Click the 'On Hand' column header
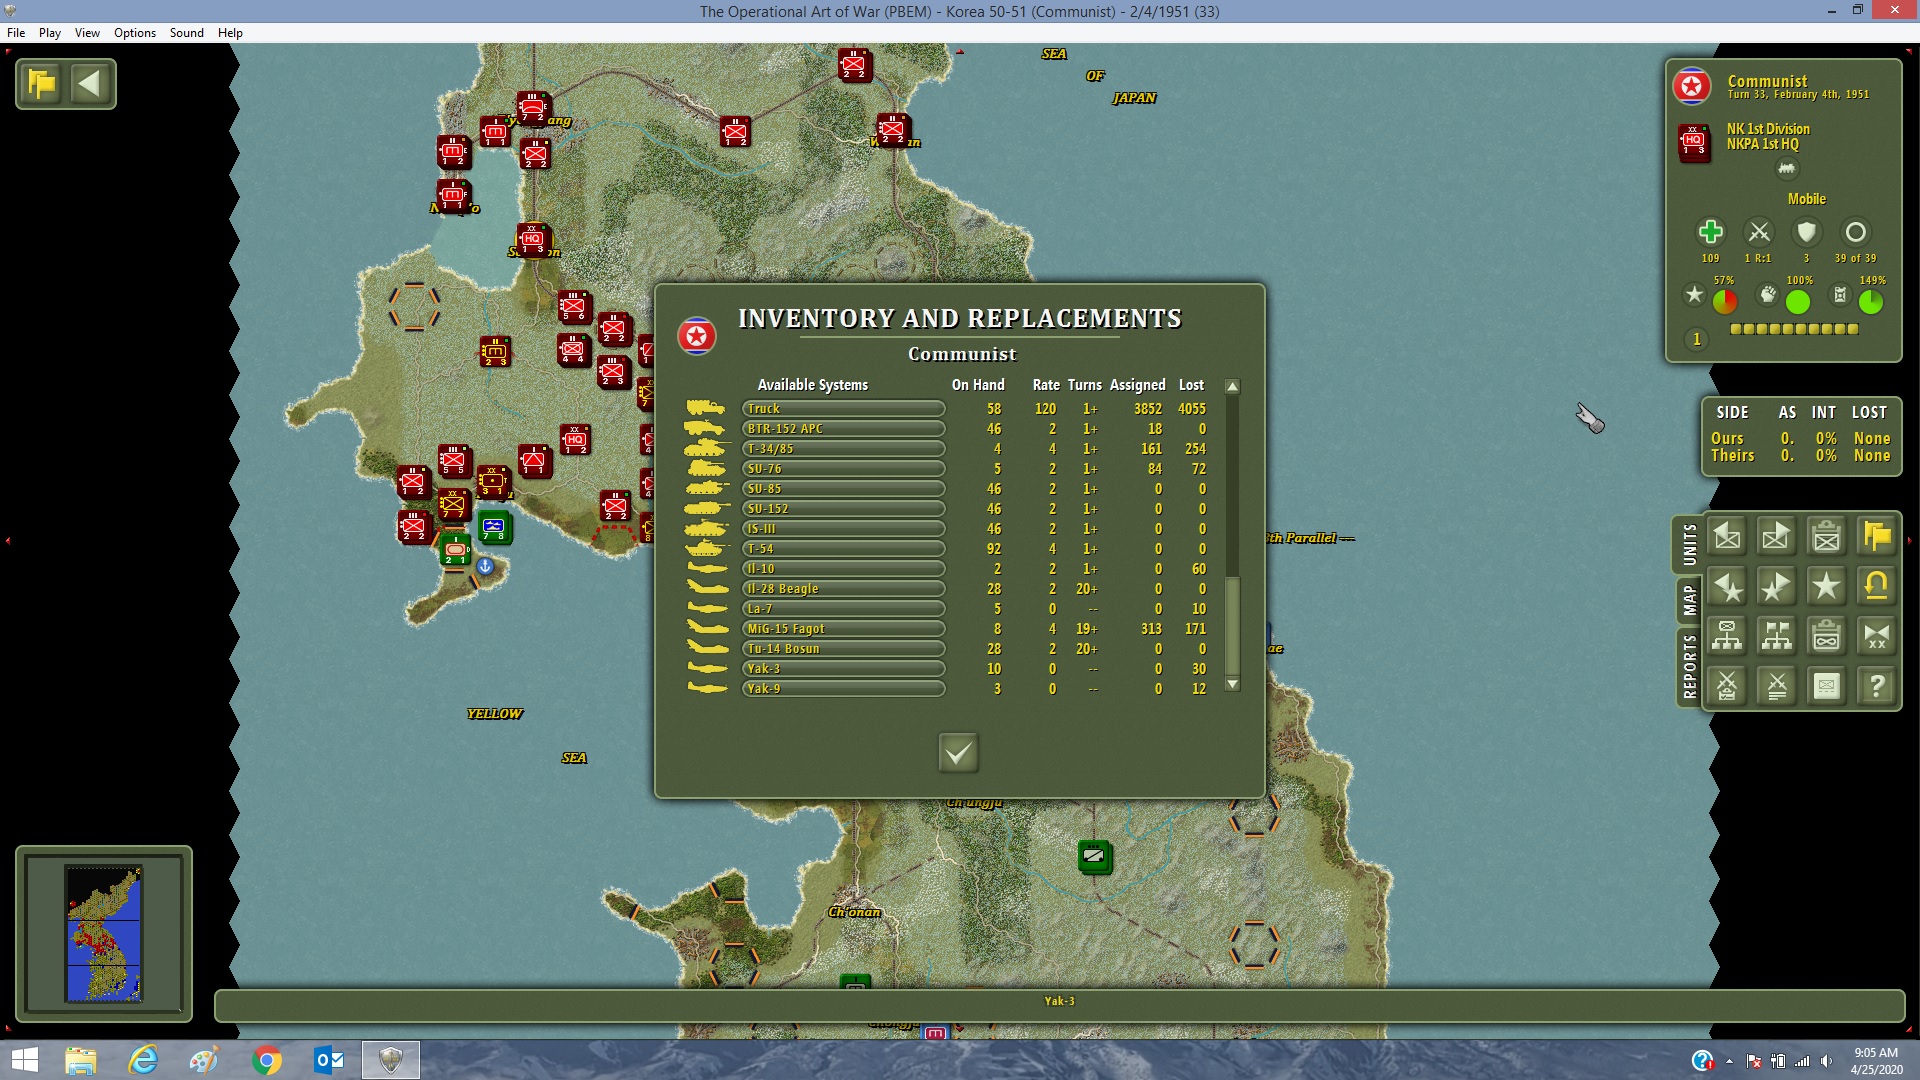1920x1080 pixels. [x=978, y=385]
